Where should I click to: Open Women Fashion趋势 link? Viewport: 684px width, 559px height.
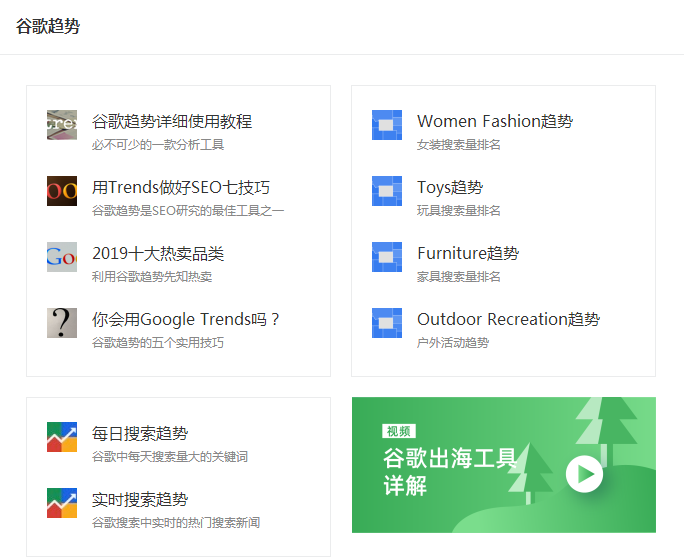pos(495,121)
